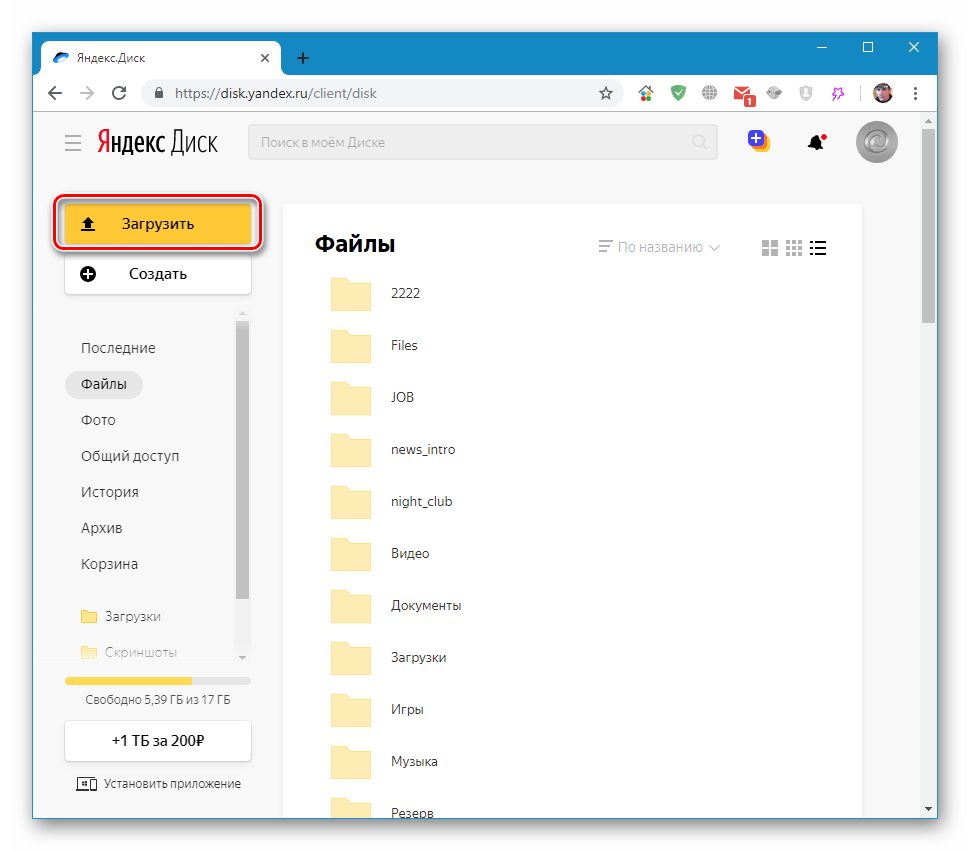Bookmark page with star icon
The image size is (970, 851).
click(x=606, y=93)
